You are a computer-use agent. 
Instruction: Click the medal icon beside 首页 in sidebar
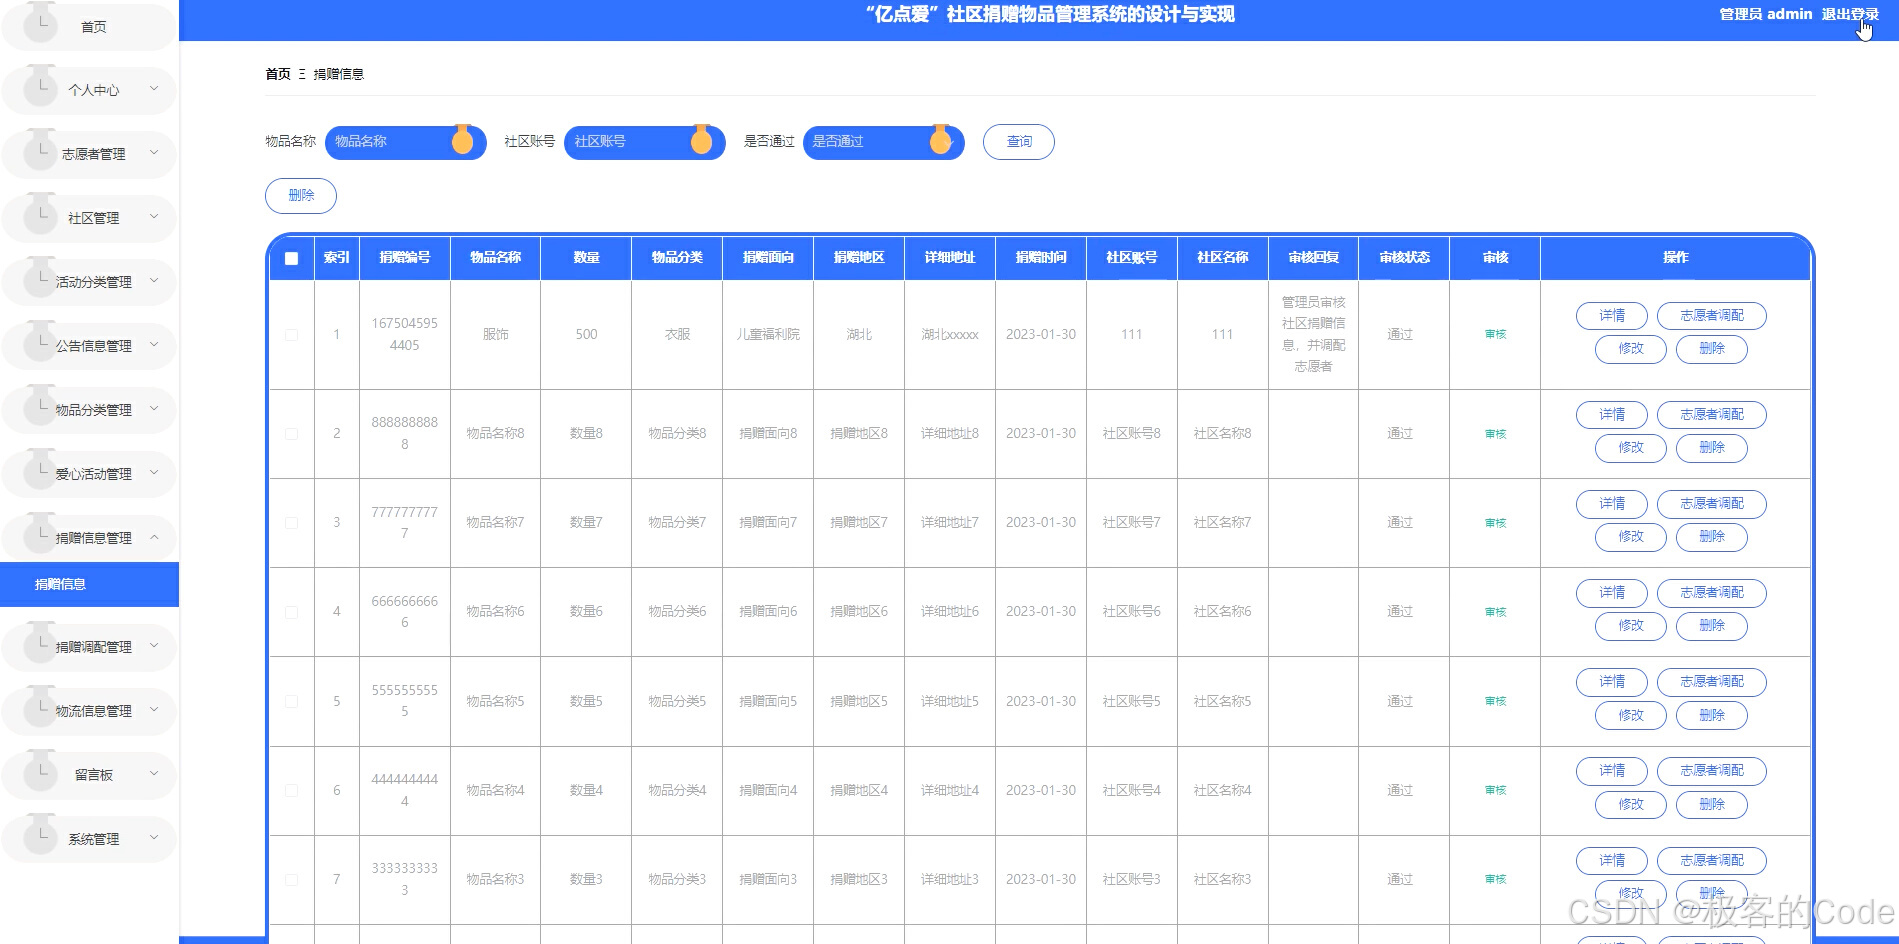[x=40, y=22]
